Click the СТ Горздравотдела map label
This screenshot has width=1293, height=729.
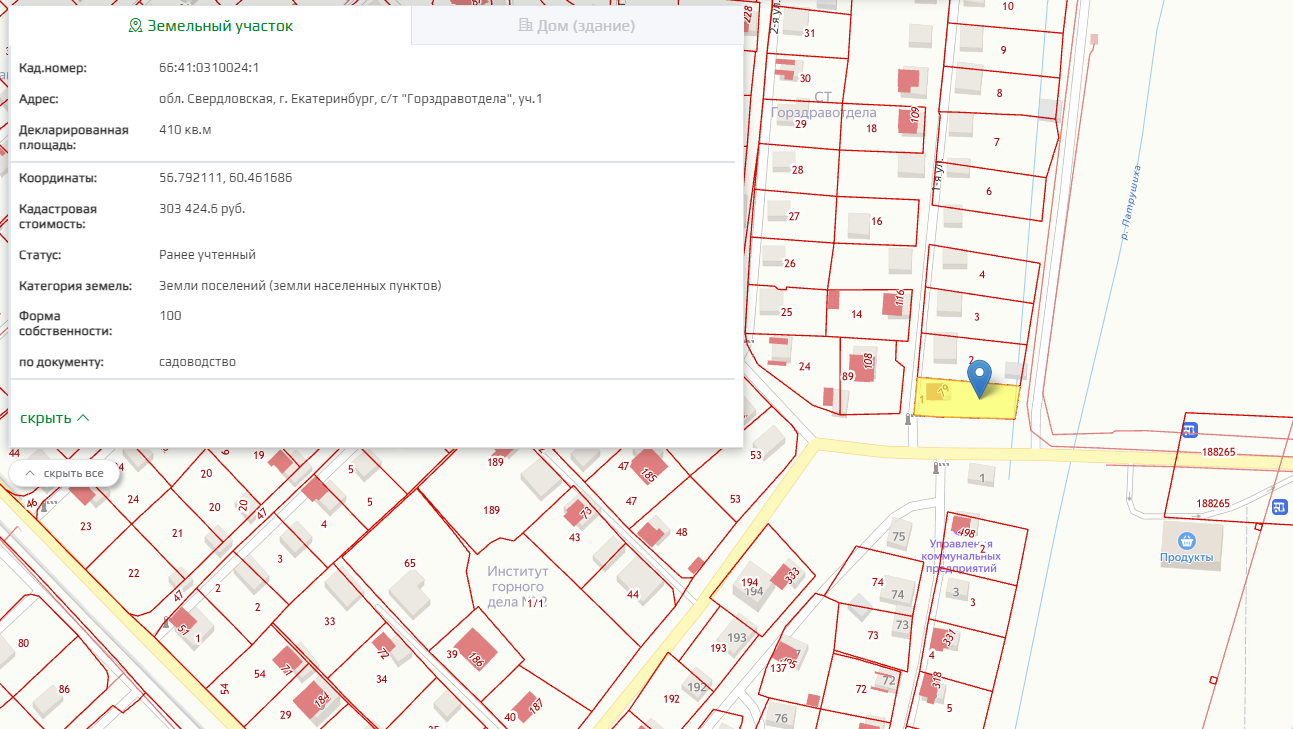tap(823, 105)
